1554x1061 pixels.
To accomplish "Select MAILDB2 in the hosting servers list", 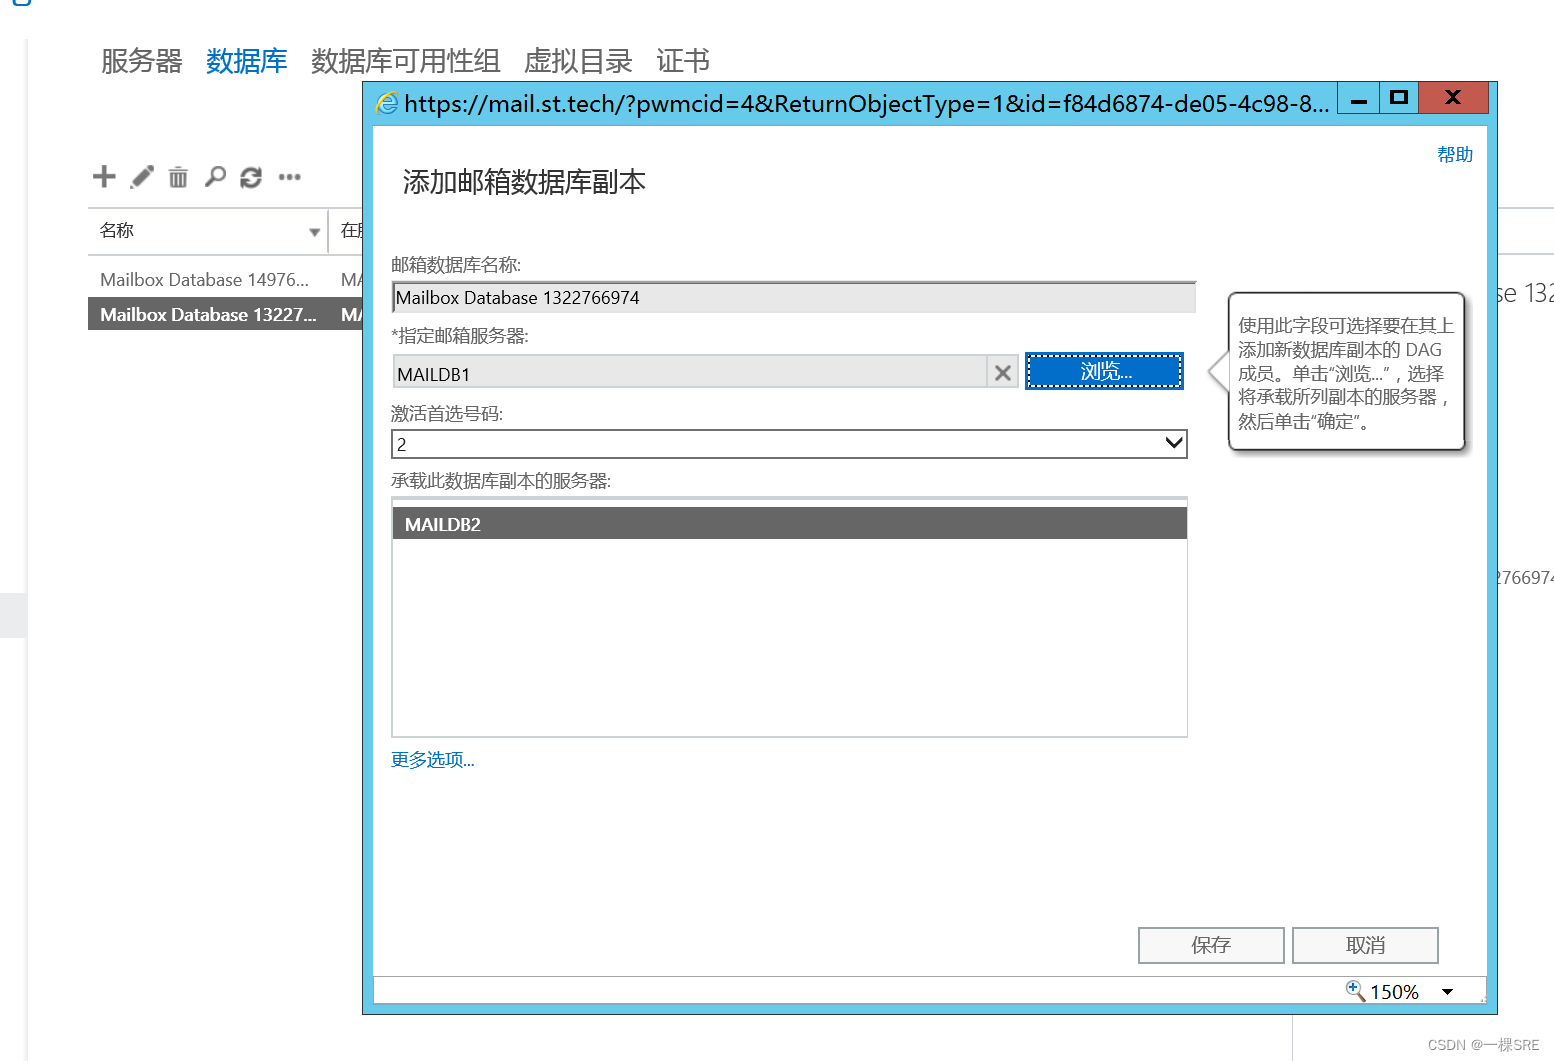I will pyautogui.click(x=789, y=523).
